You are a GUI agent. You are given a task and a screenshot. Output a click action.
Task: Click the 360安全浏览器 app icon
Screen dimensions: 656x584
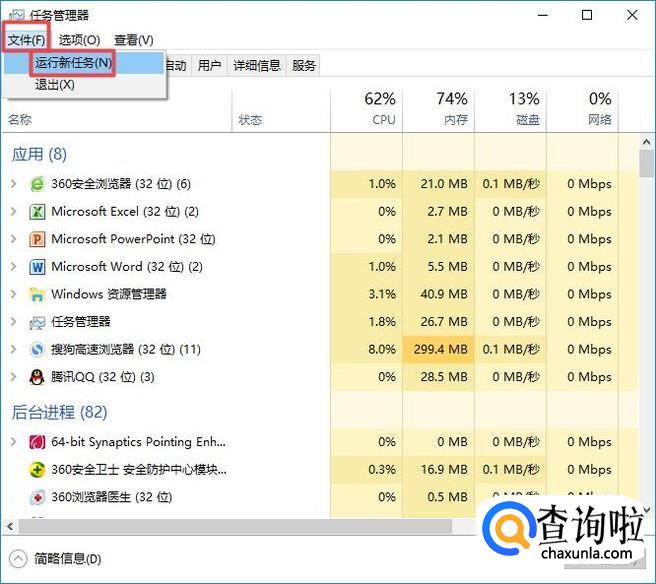pos(37,184)
